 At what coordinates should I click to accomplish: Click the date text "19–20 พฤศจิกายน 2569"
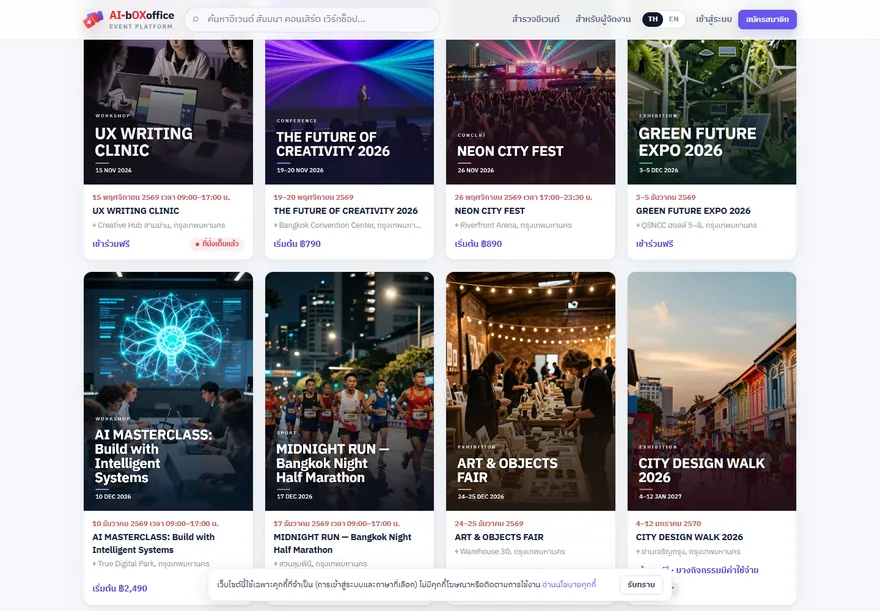coord(314,197)
